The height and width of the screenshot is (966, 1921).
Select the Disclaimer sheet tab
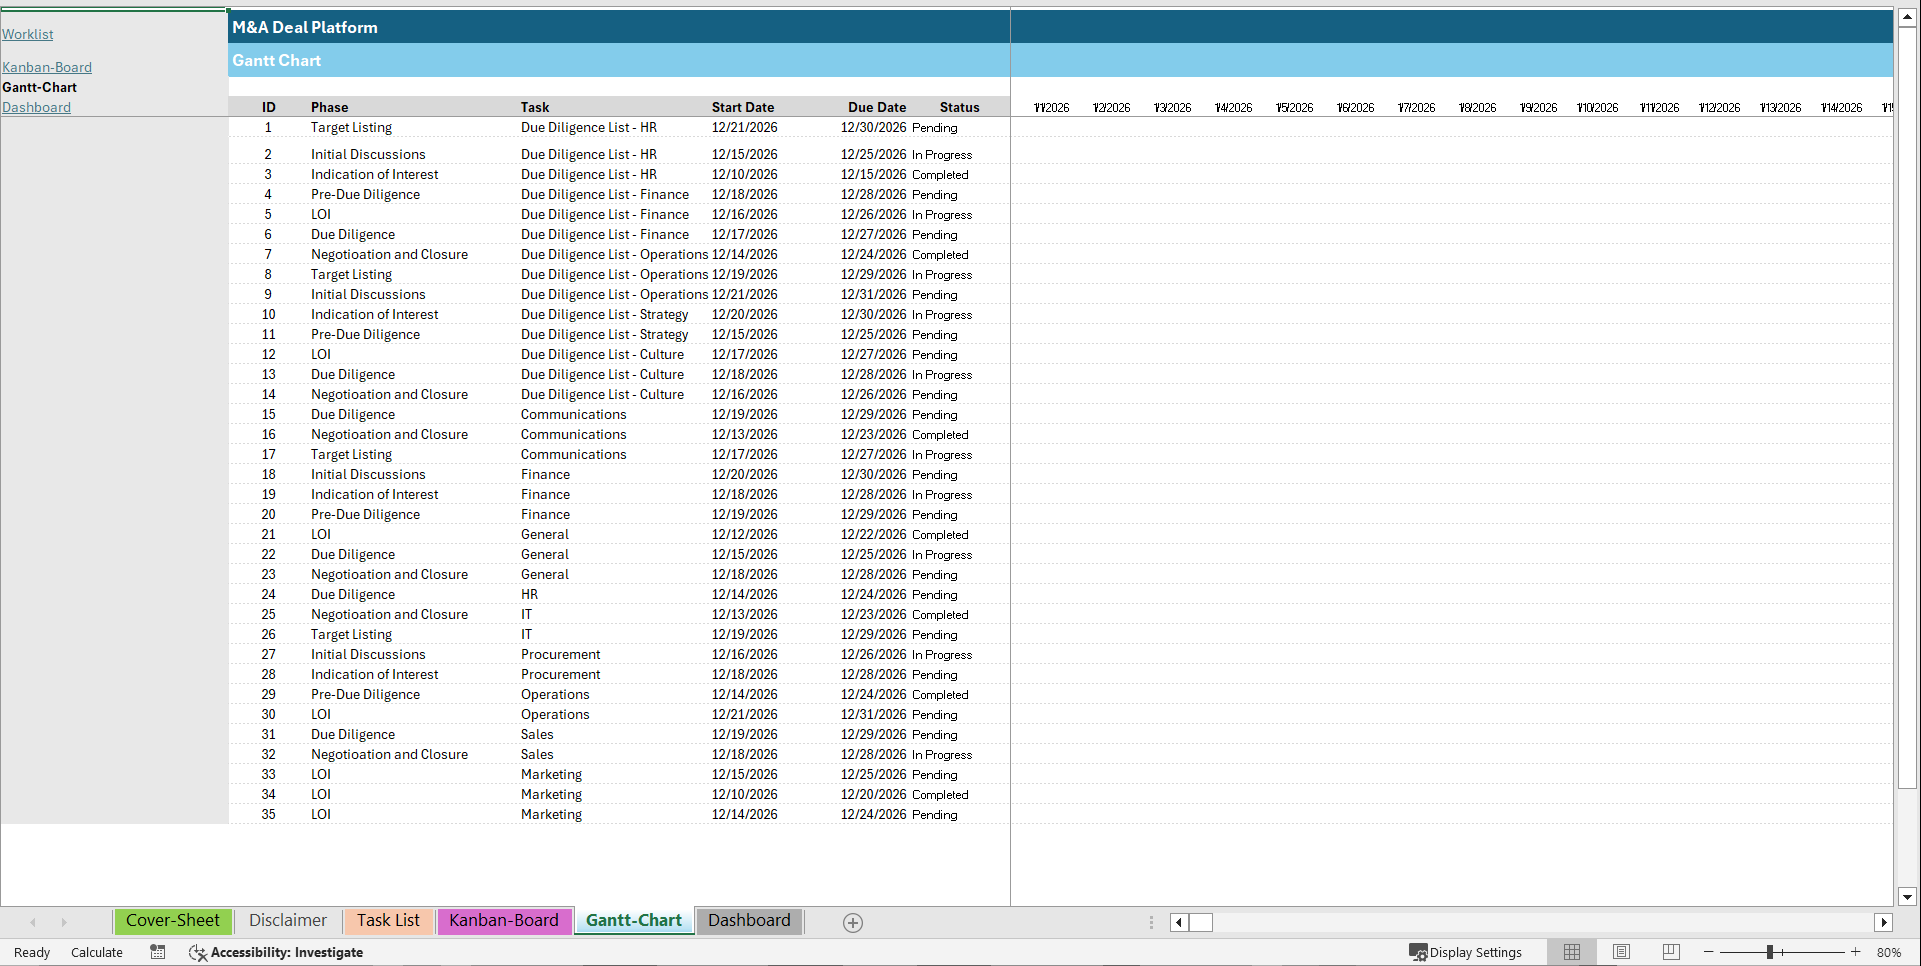pos(287,920)
